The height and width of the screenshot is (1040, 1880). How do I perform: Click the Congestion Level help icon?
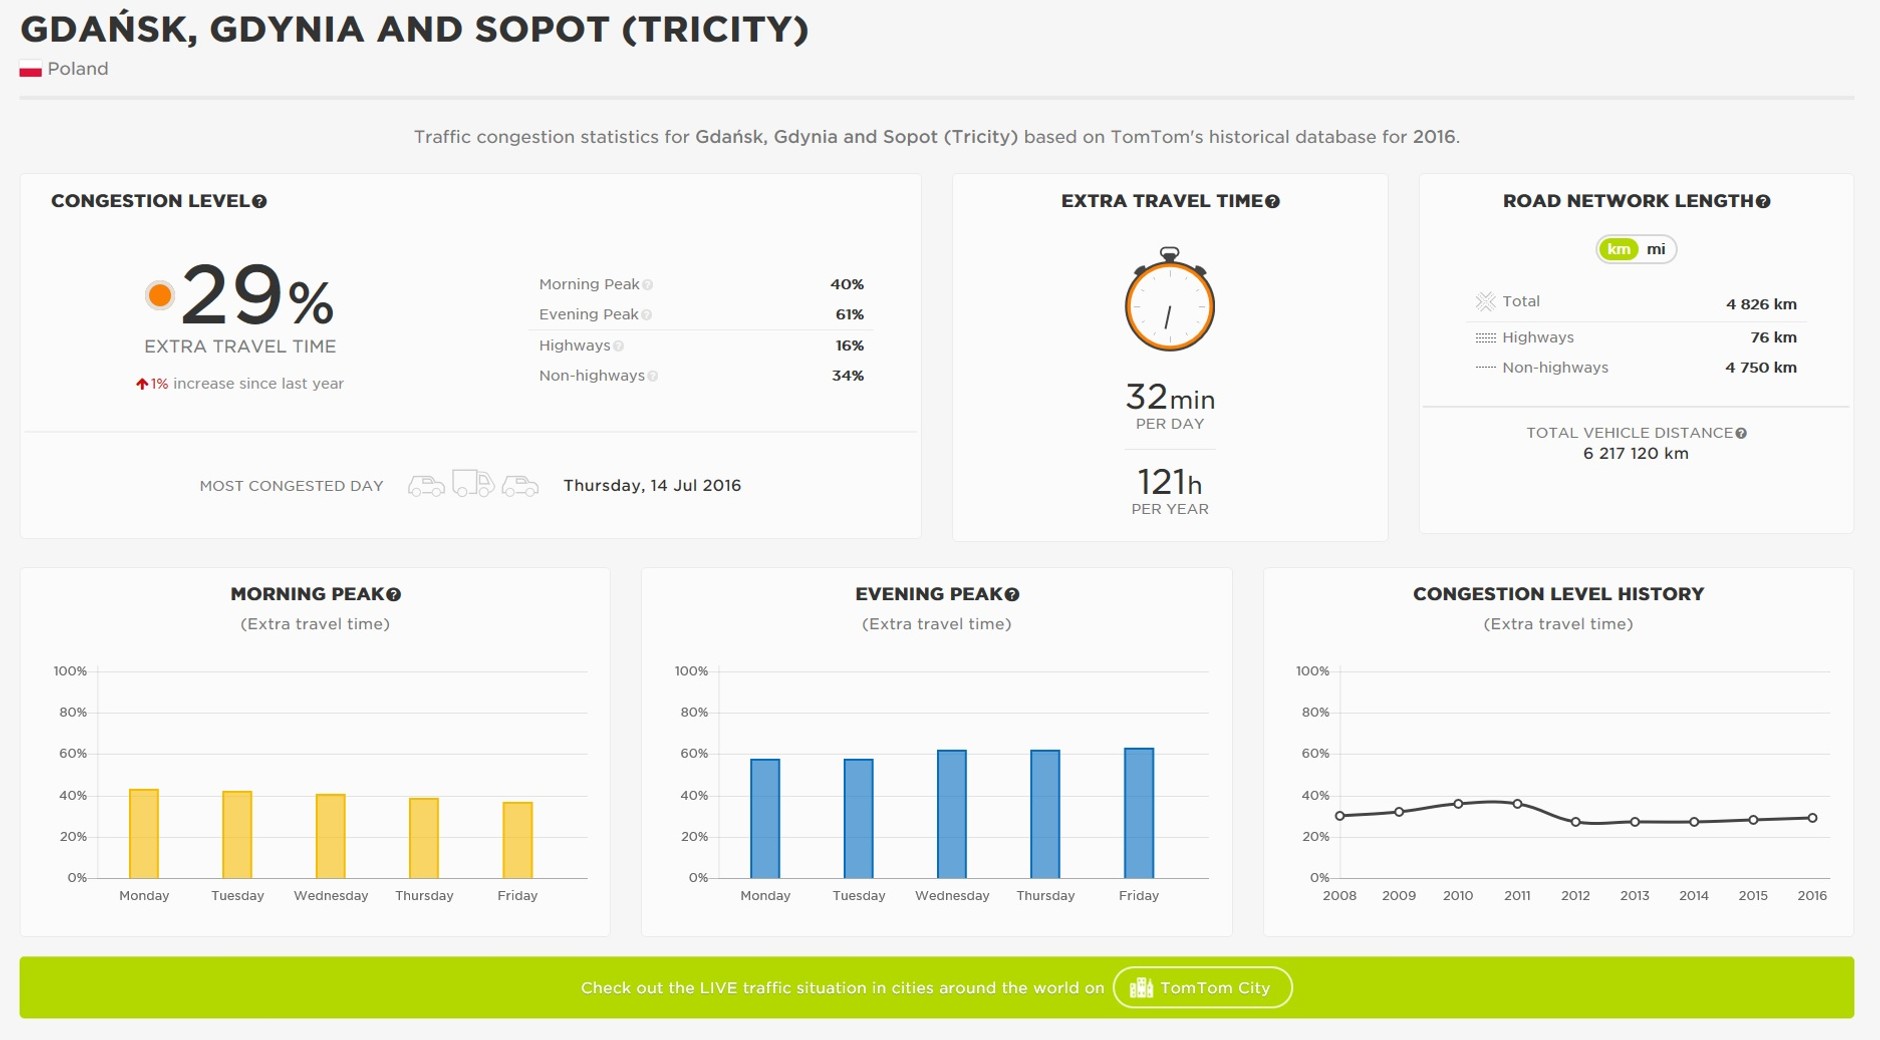tap(260, 202)
